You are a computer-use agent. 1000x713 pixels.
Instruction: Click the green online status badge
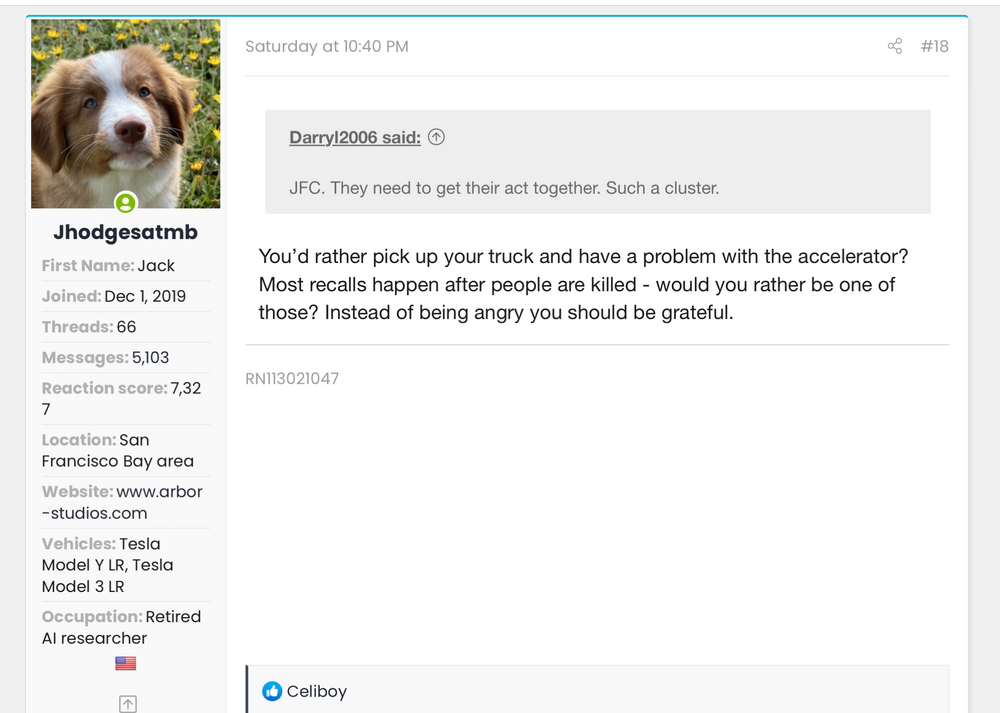[125, 203]
